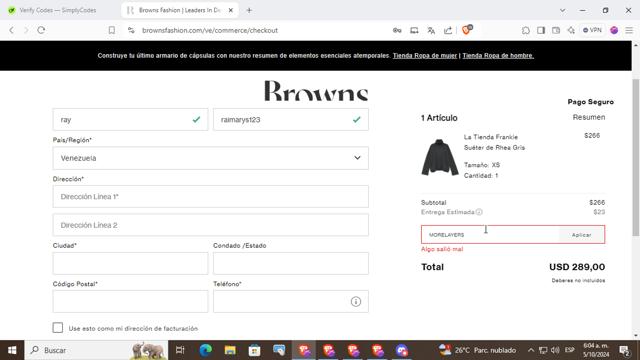Open Microsoft Store from taskbar
The image size is (640, 360).
[255, 350]
